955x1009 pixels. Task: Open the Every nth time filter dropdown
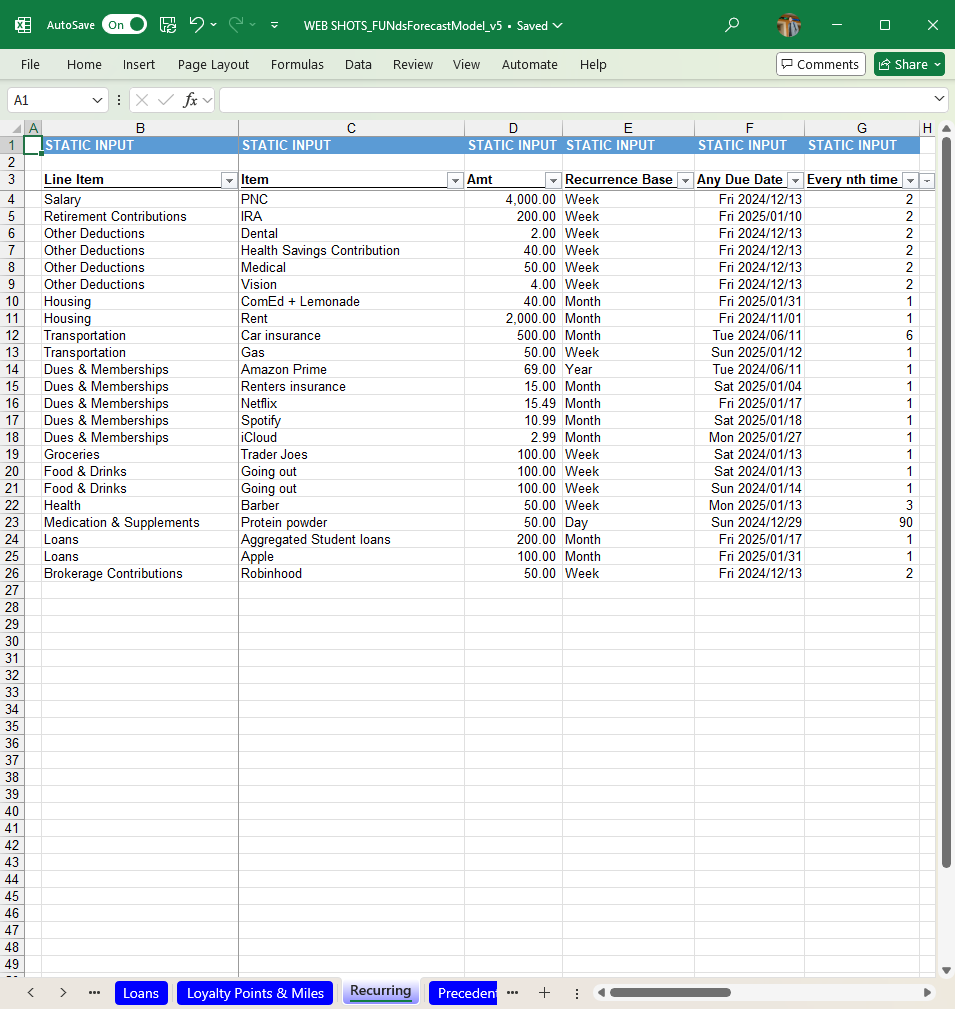click(910, 181)
